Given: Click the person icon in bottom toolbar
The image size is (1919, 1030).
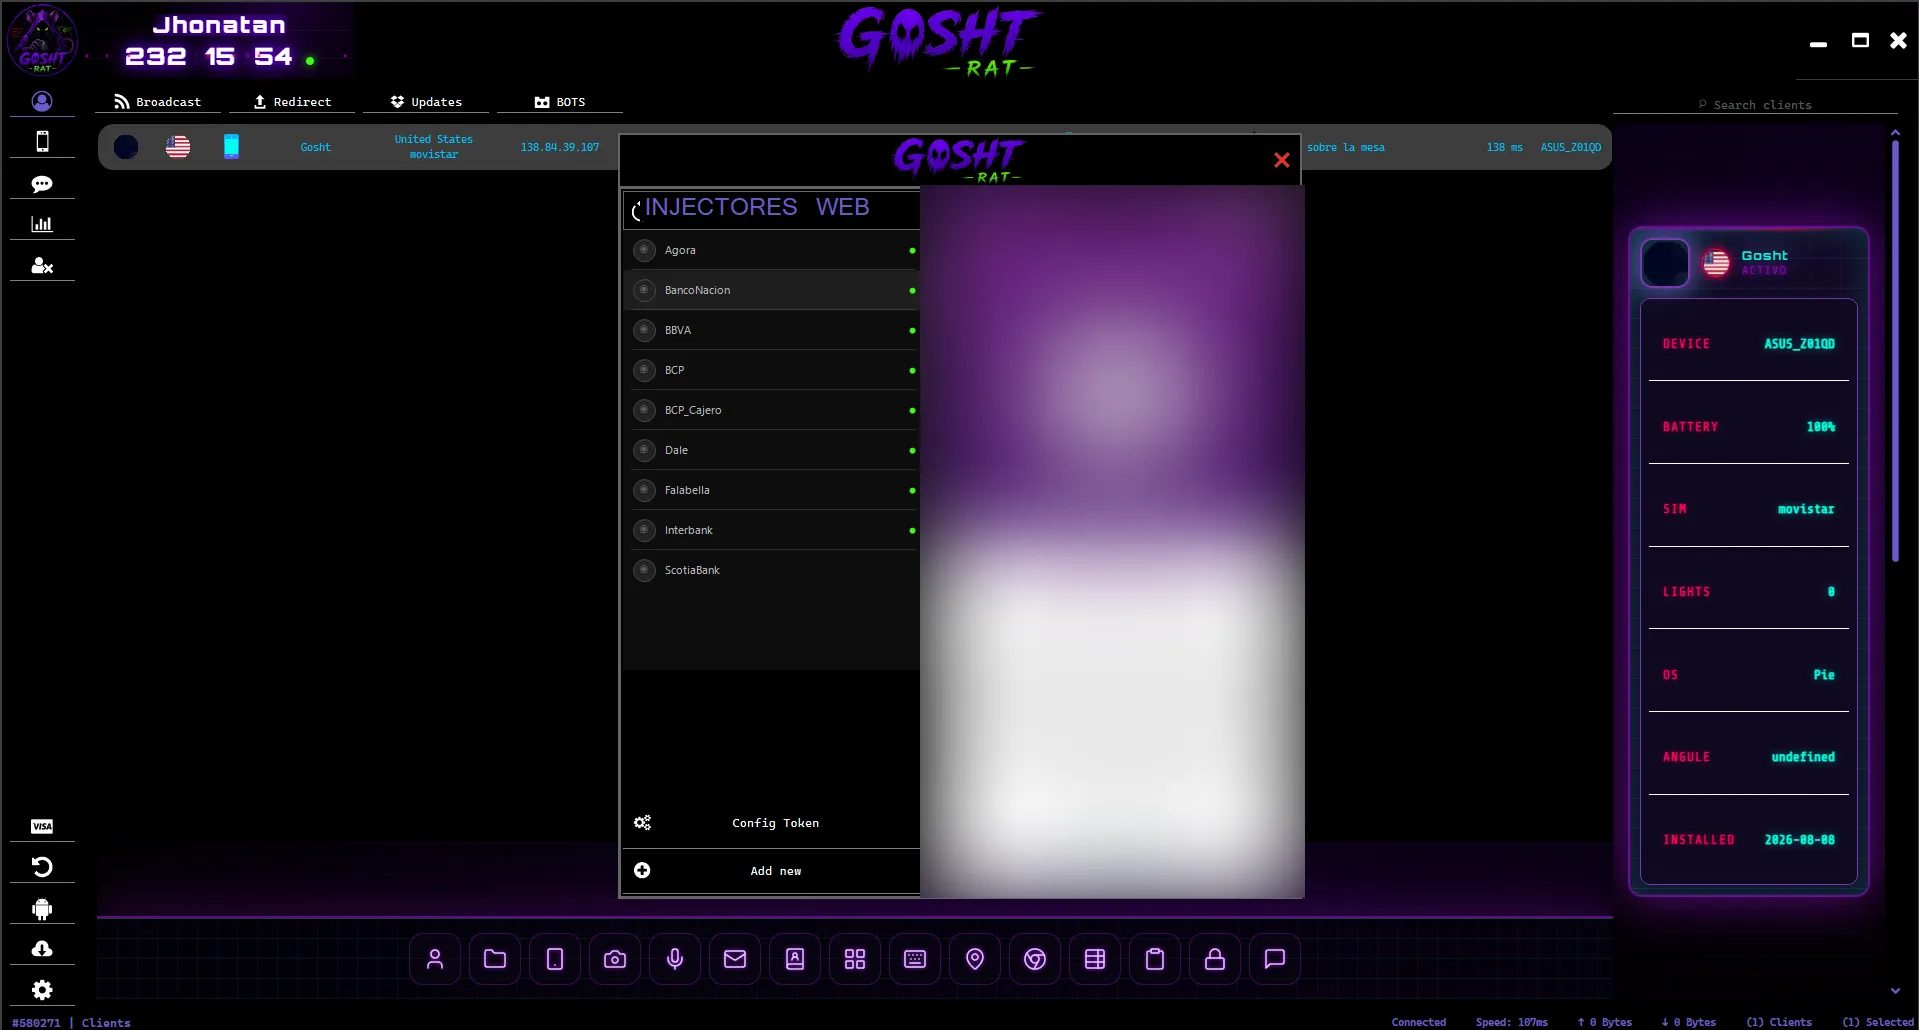Looking at the screenshot, I should 435,959.
